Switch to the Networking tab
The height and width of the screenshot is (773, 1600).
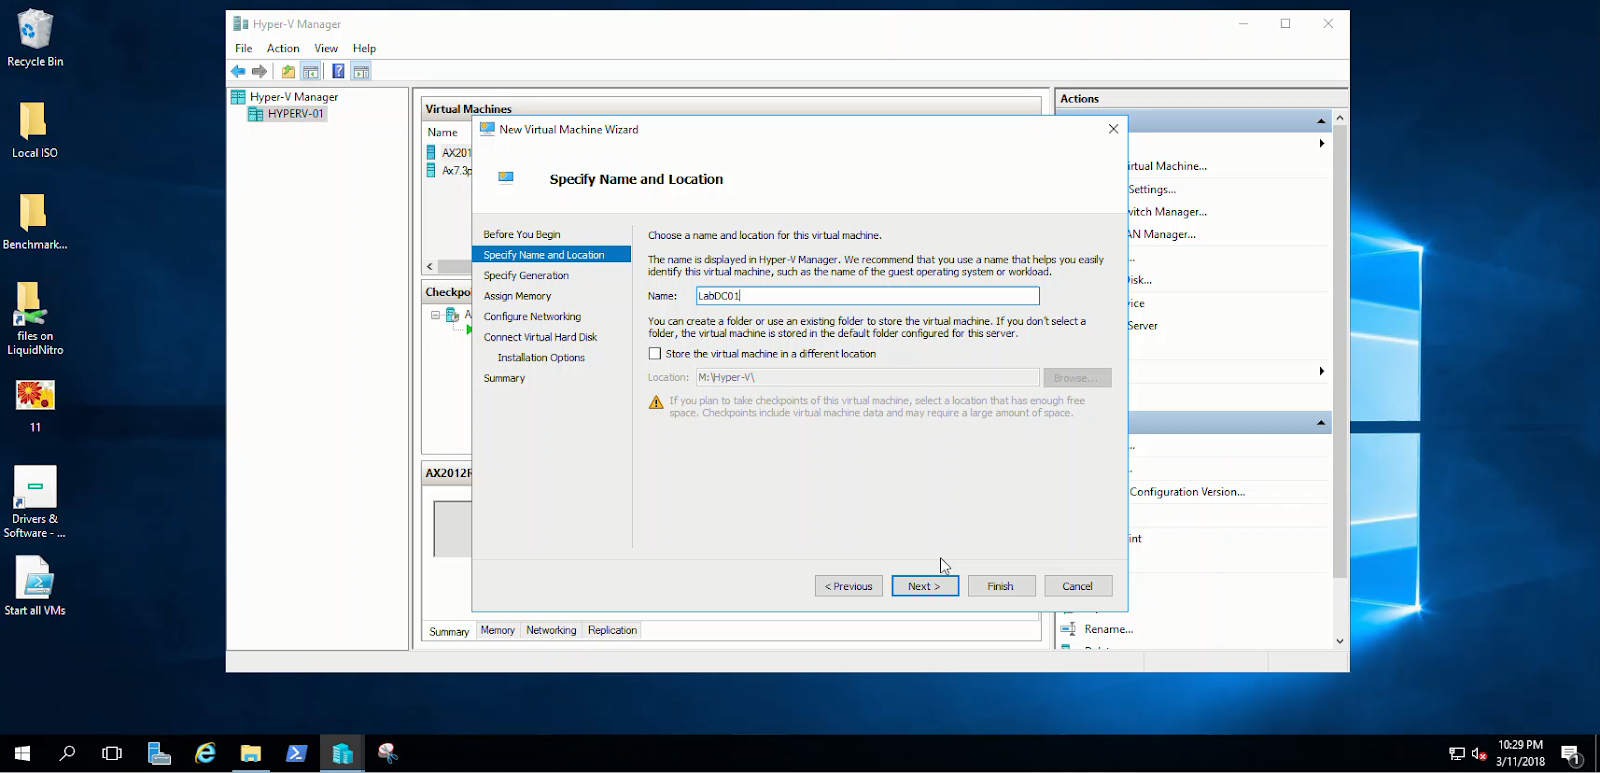coord(551,630)
